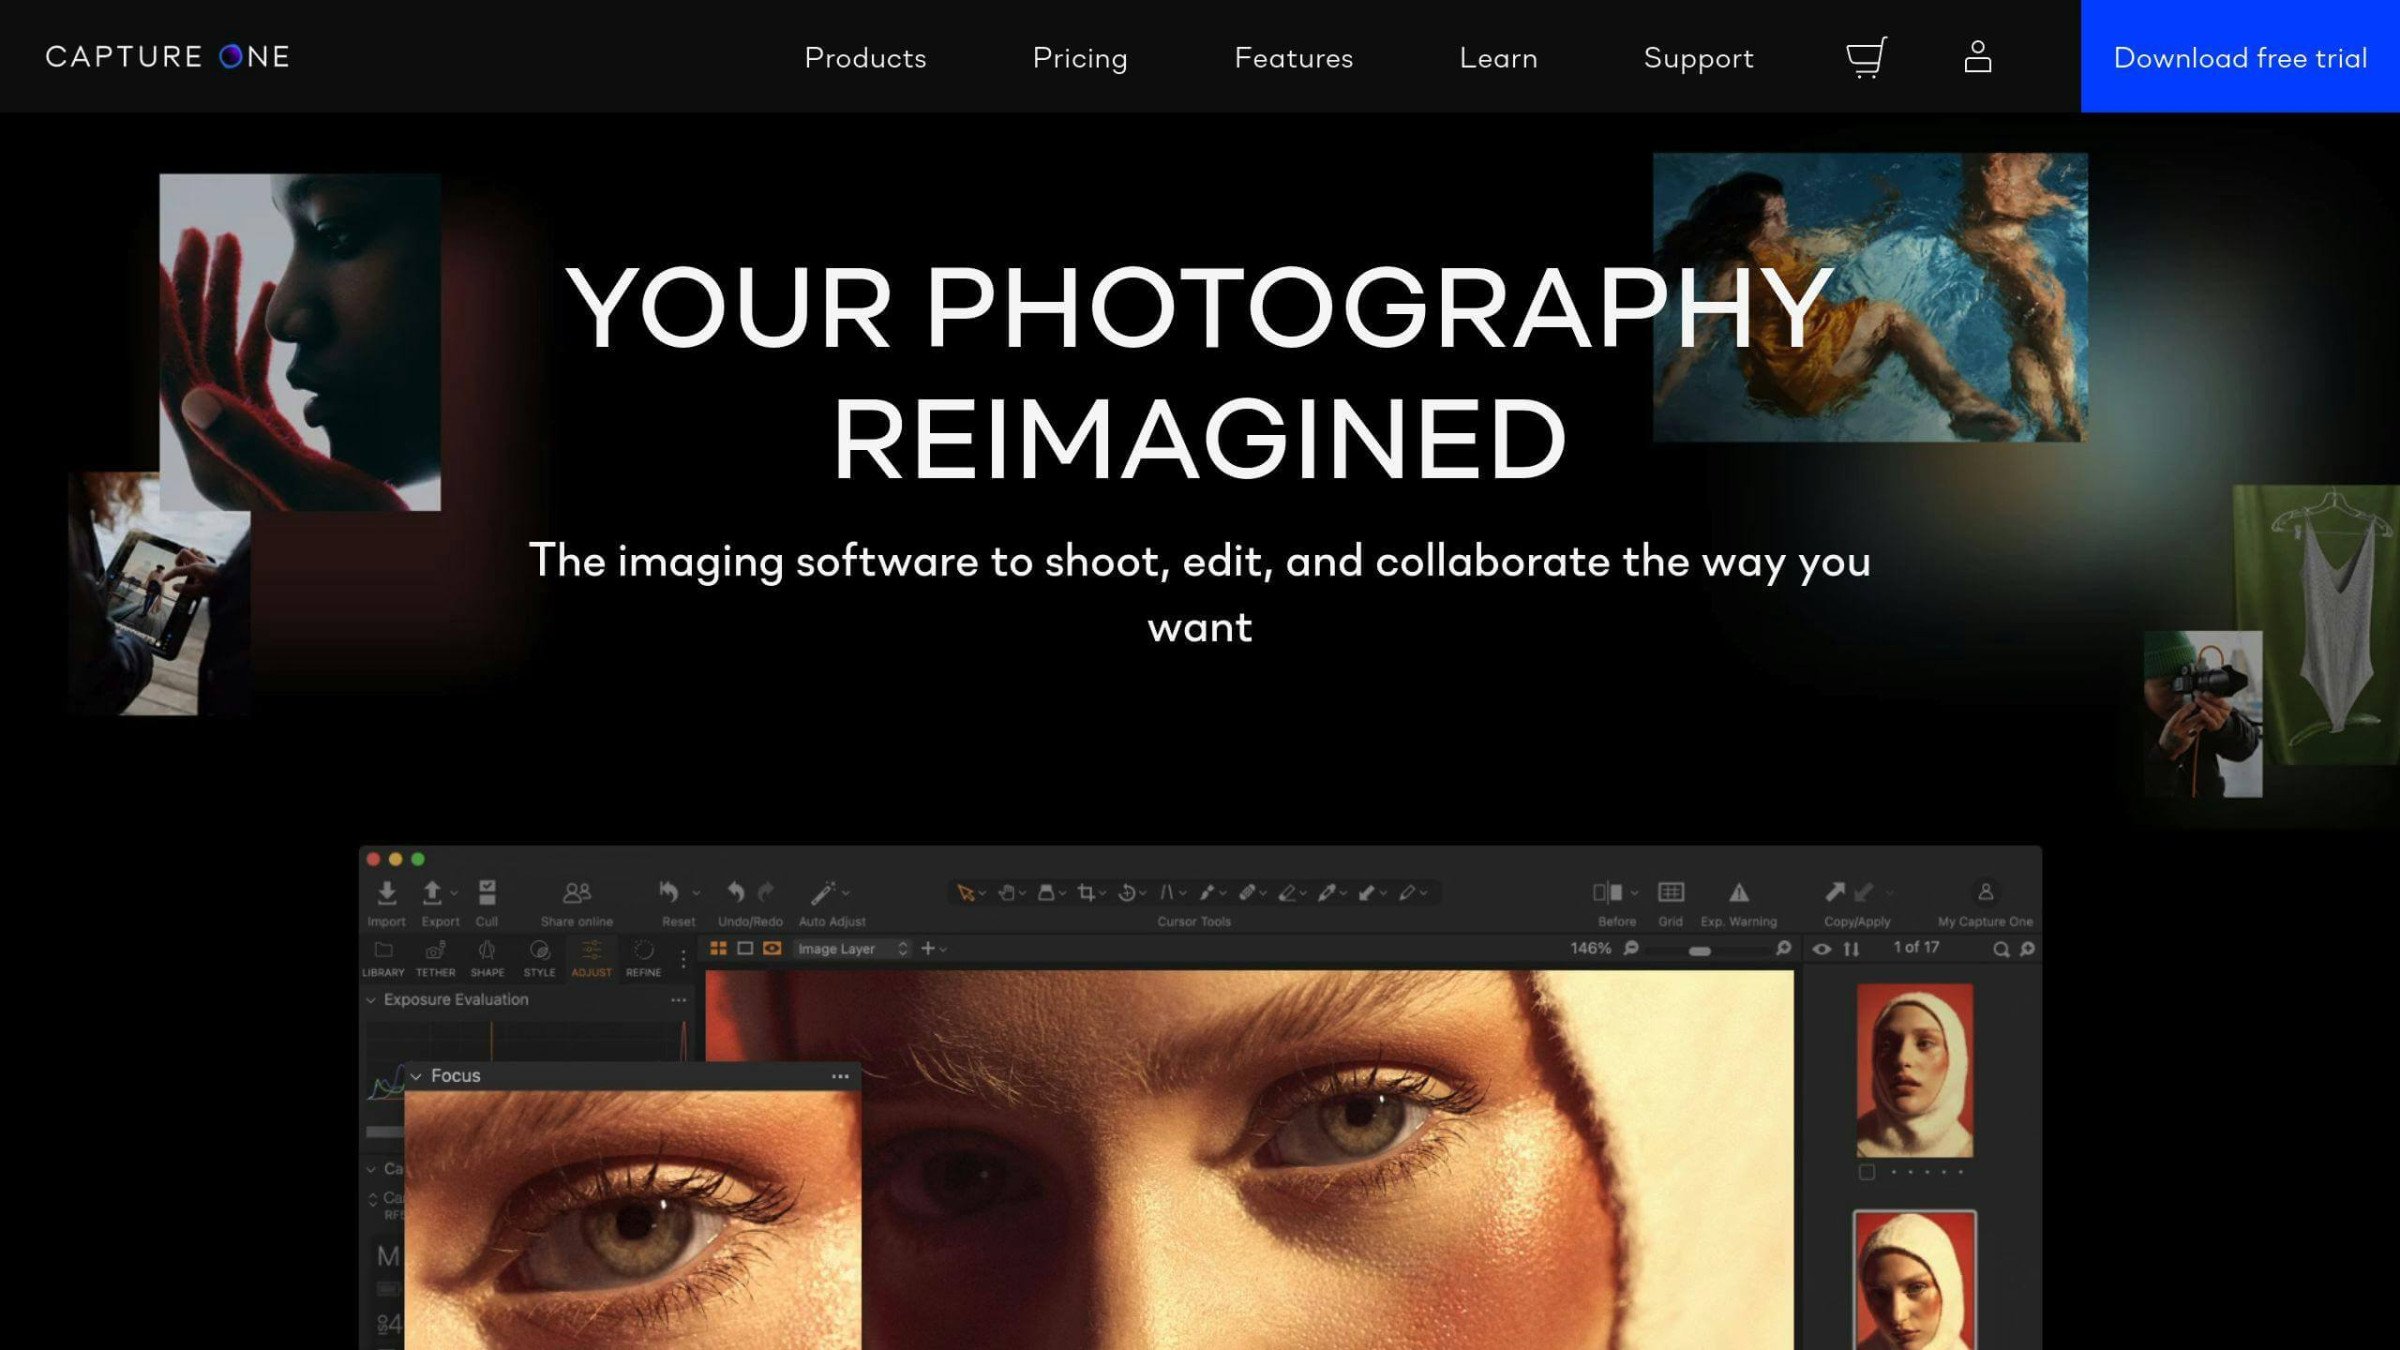This screenshot has height=1350, width=2400.
Task: Switch to the SHAPE tool tab
Action: tap(487, 958)
